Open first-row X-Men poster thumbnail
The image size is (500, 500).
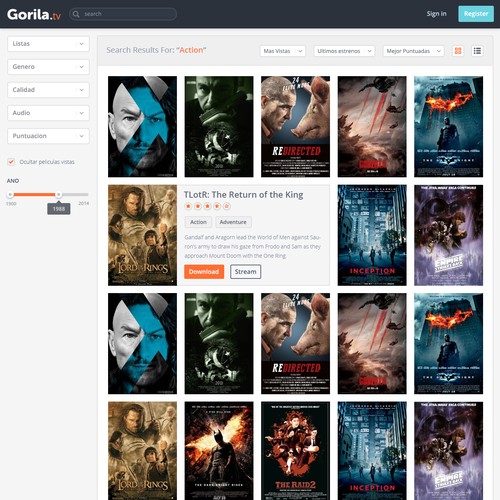pyautogui.click(x=142, y=127)
